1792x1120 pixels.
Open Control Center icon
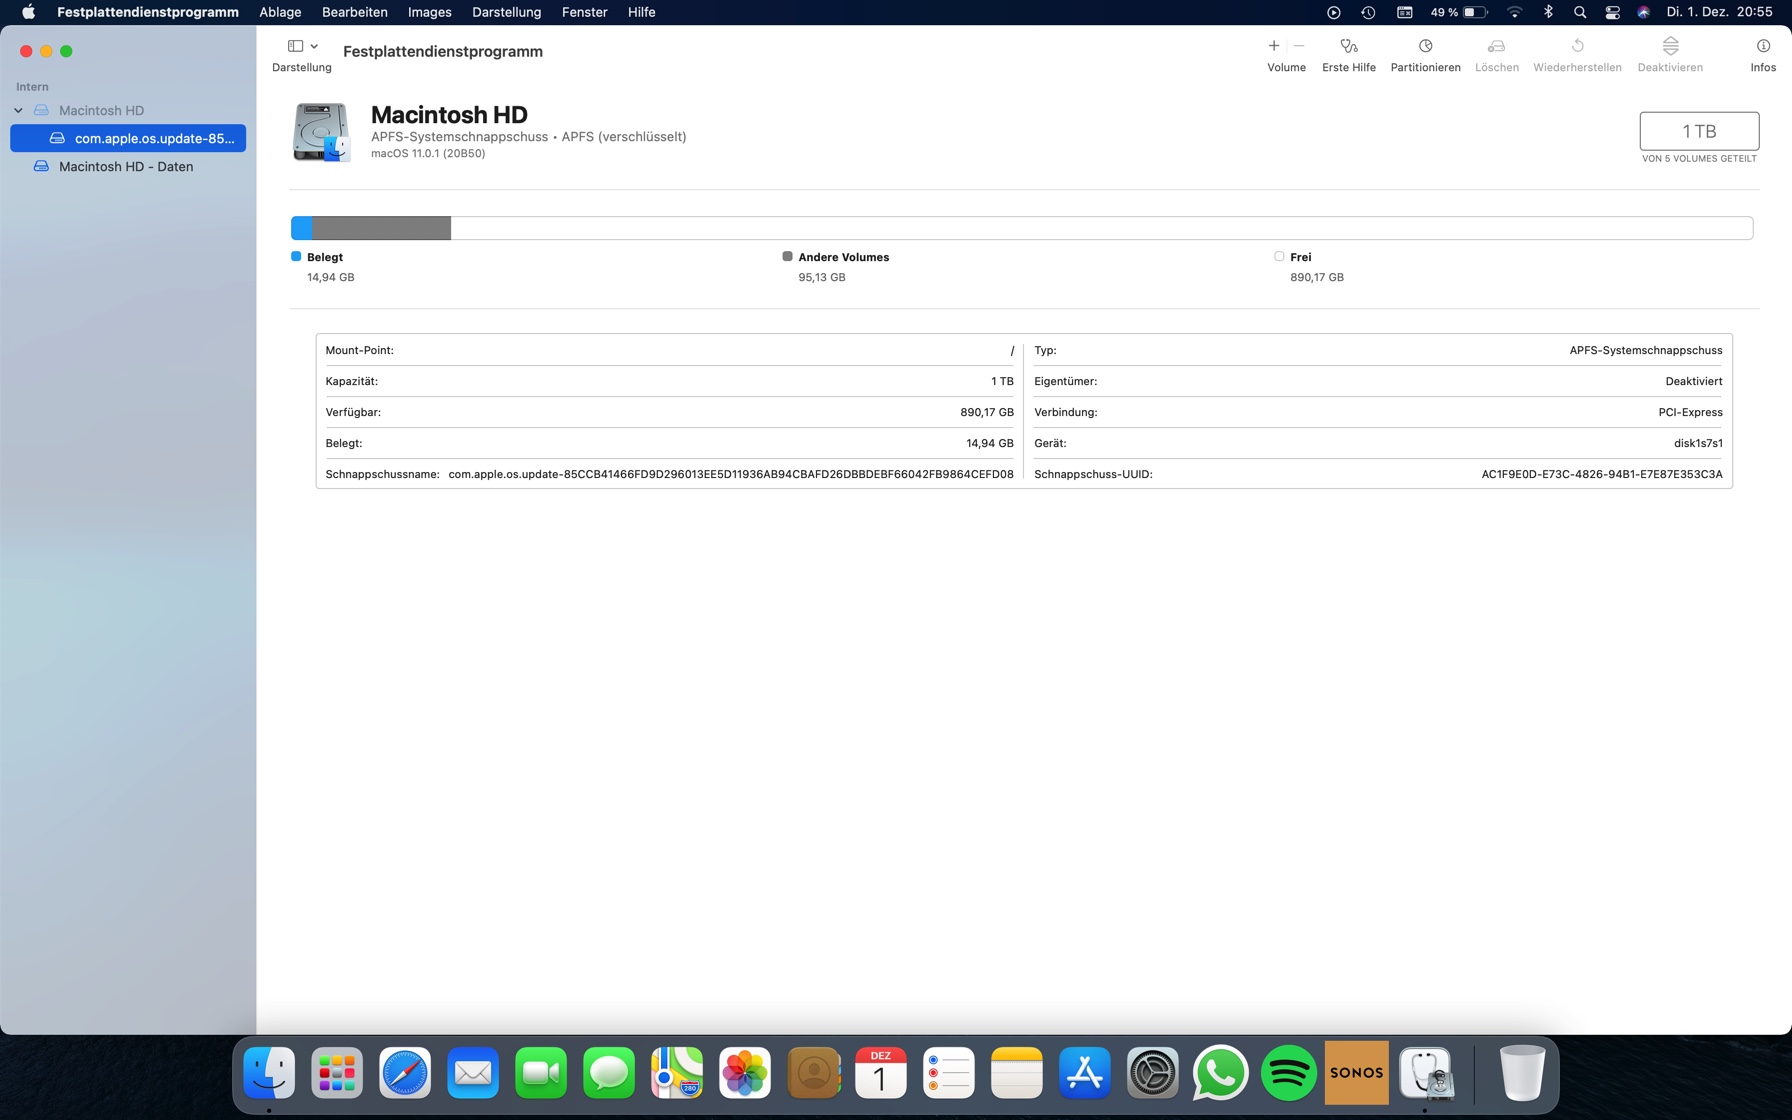pos(1612,12)
